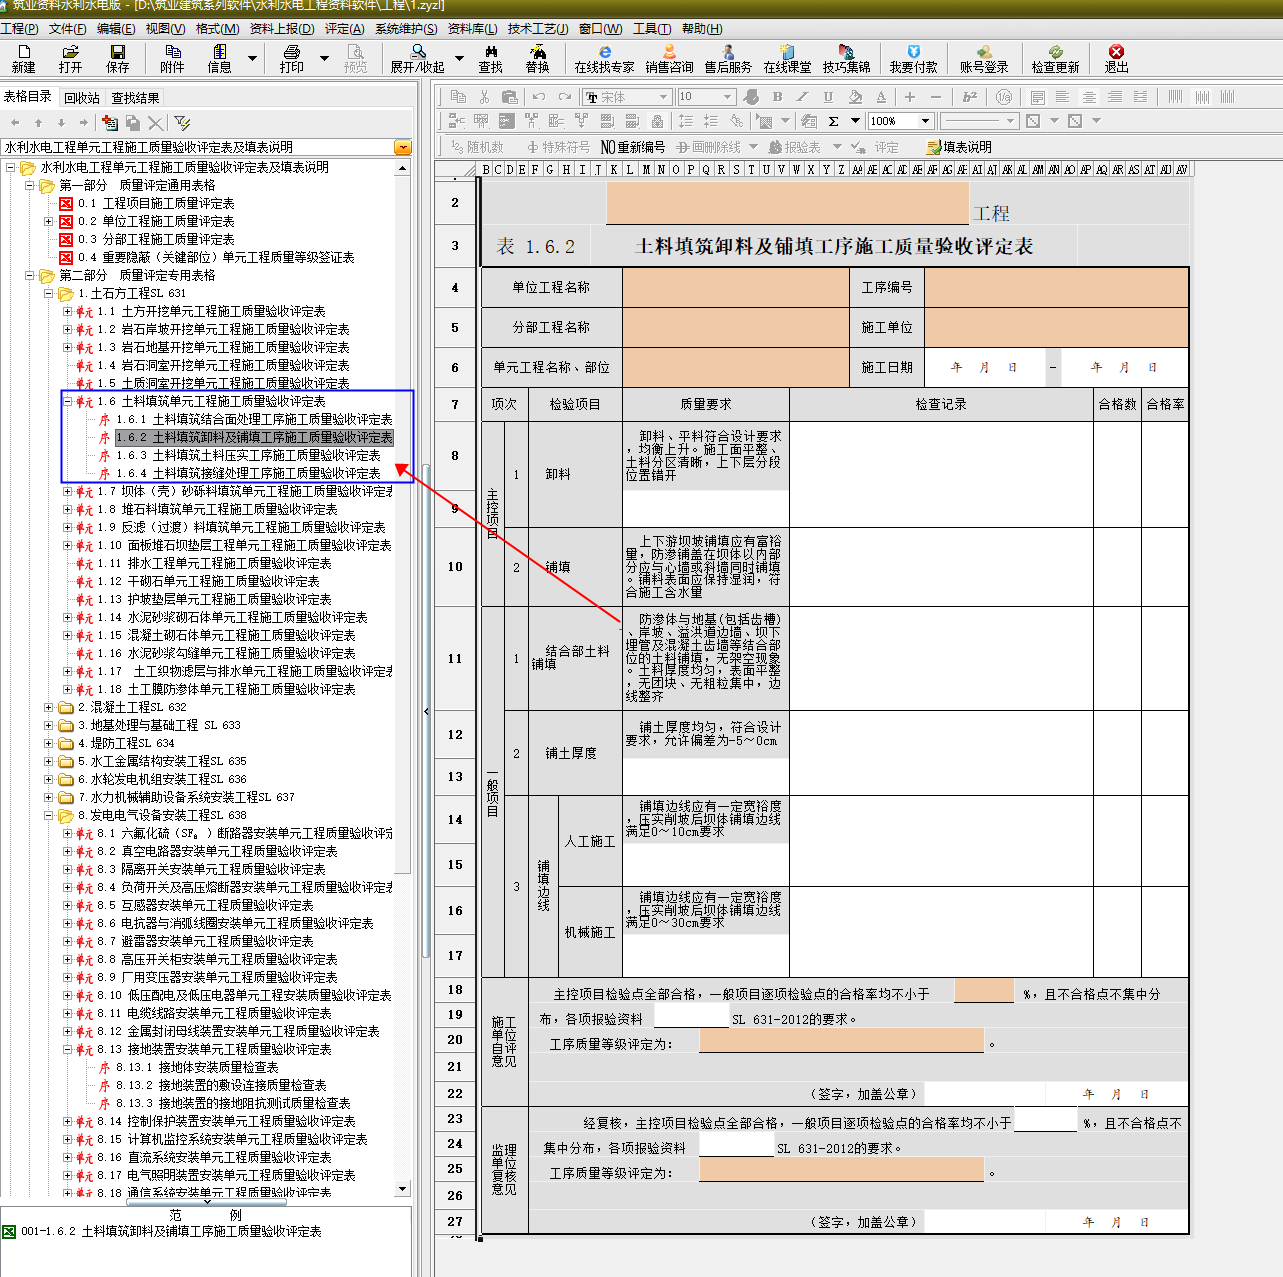Viewport: 1283px width, 1277px height.
Task: Open 在线找专家 online expert
Action: tap(604, 59)
